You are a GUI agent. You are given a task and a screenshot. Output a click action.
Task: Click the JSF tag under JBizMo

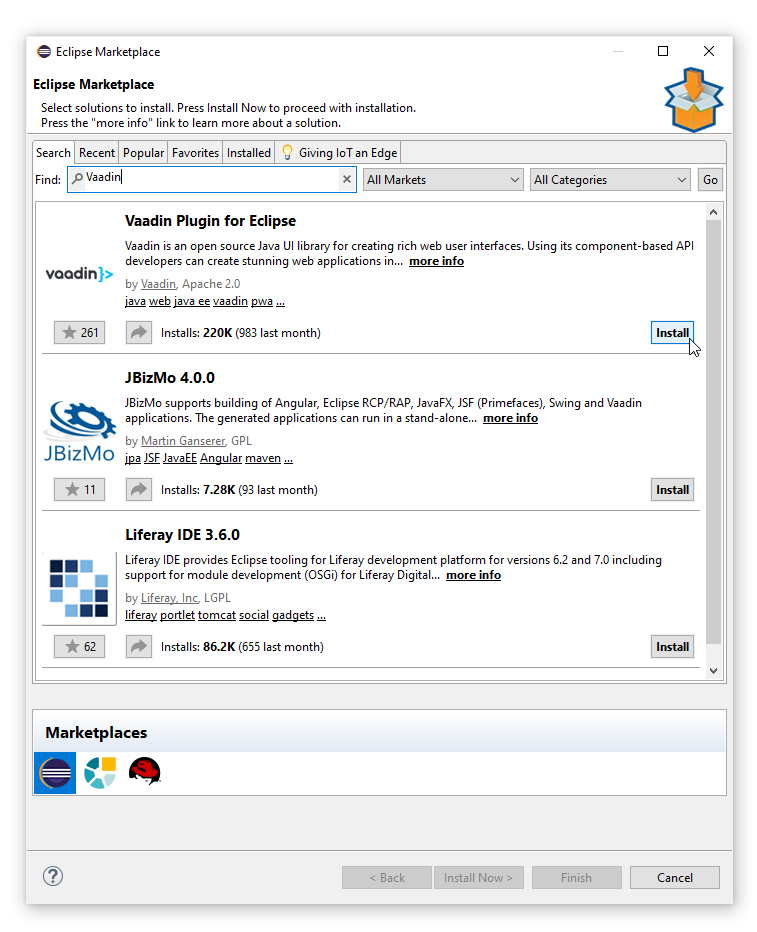point(152,458)
